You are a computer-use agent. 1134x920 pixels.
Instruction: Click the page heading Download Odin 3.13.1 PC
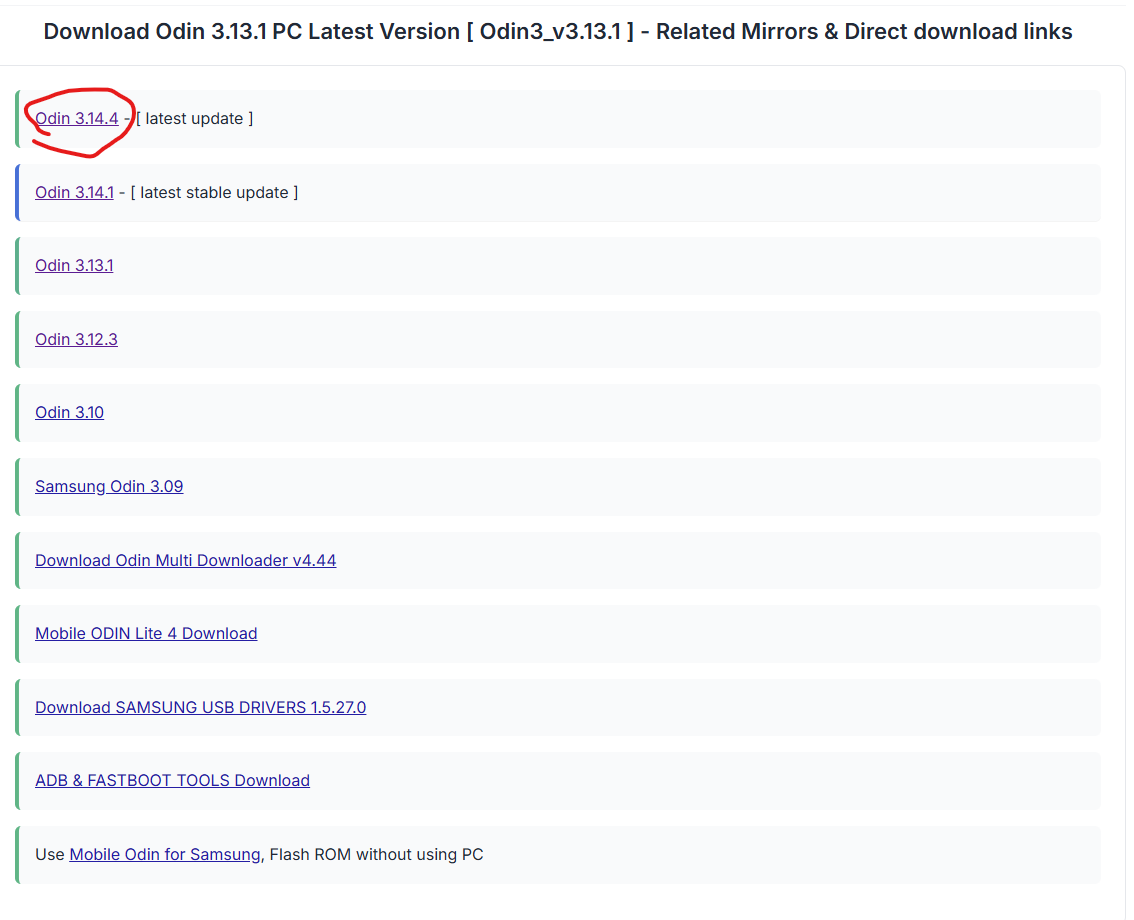(x=558, y=32)
